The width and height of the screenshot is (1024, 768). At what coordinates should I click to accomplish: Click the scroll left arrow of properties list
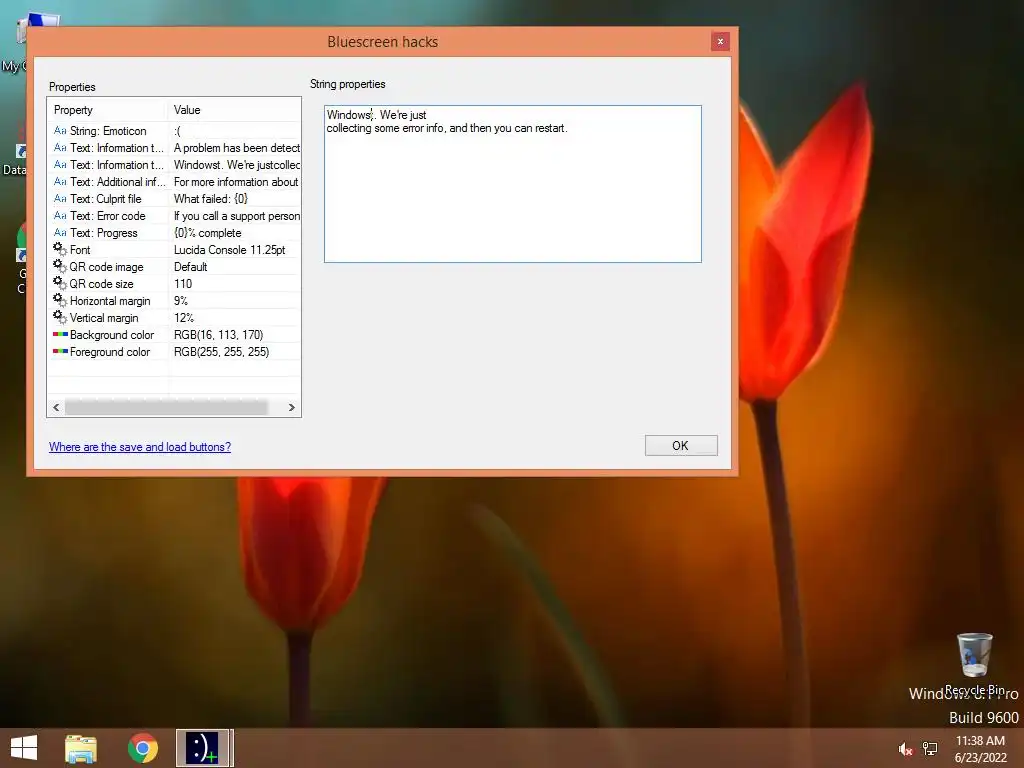coord(56,408)
